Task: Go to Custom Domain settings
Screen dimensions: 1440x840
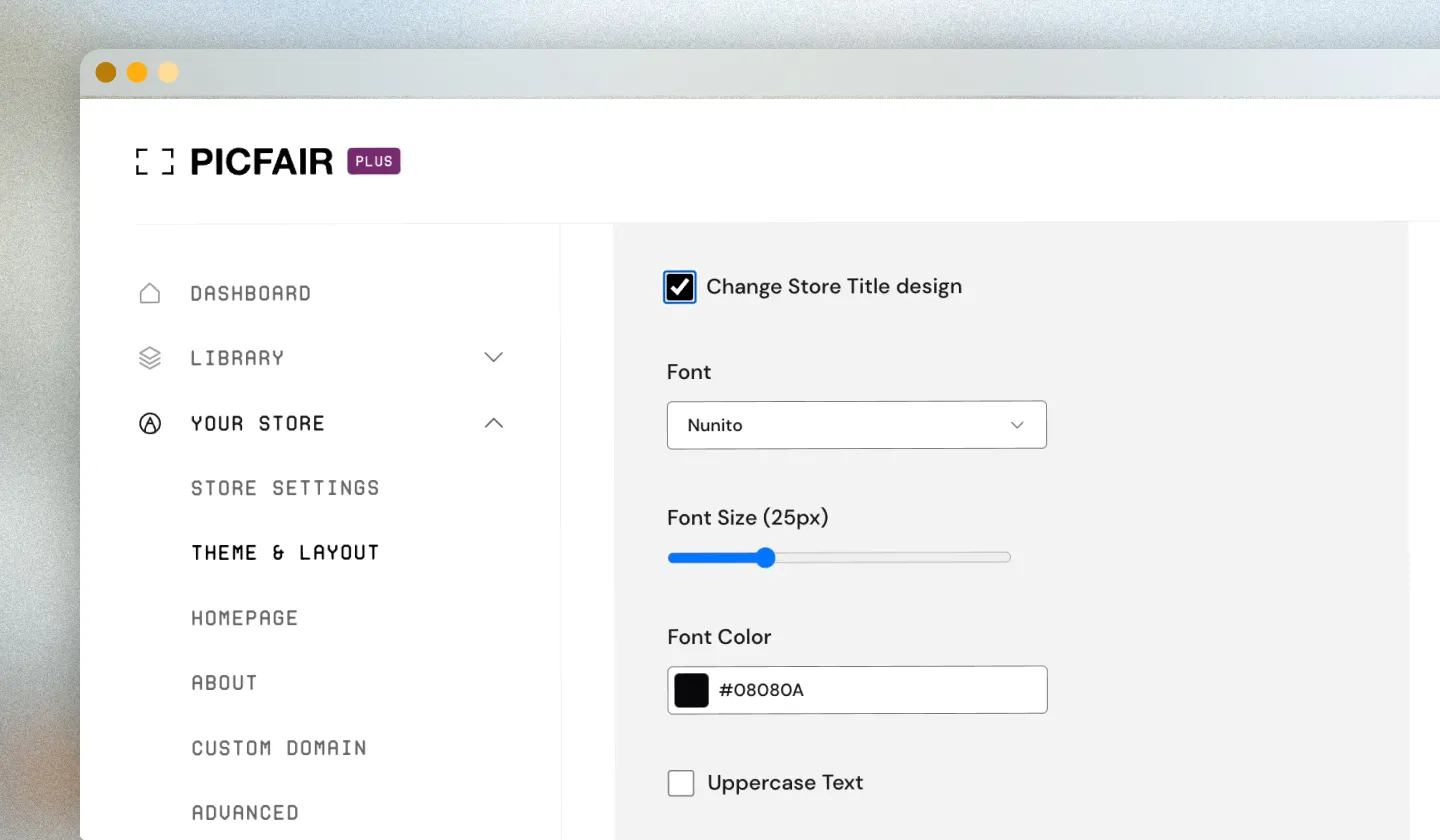Action: tap(279, 748)
